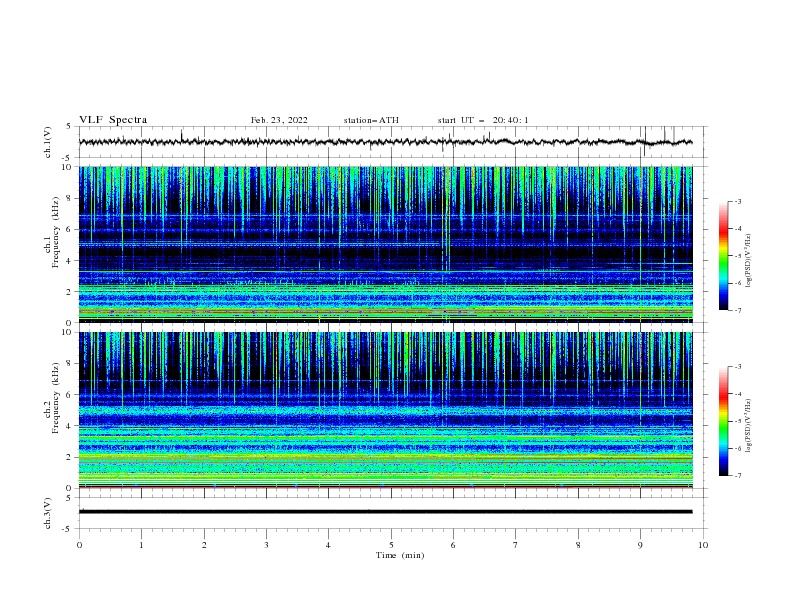This screenshot has height=612, width=792.
Task: Click the ch.1 voltage waveform trace
Action: click(385, 142)
